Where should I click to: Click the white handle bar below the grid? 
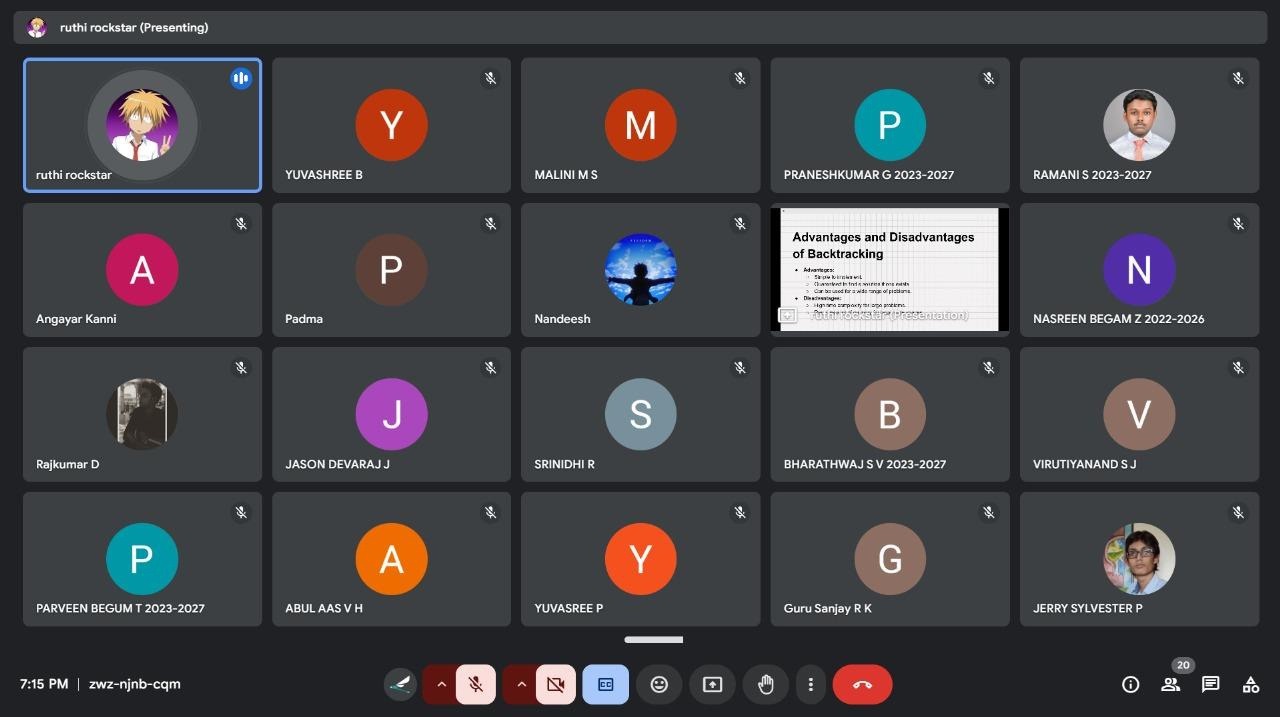[654, 640]
